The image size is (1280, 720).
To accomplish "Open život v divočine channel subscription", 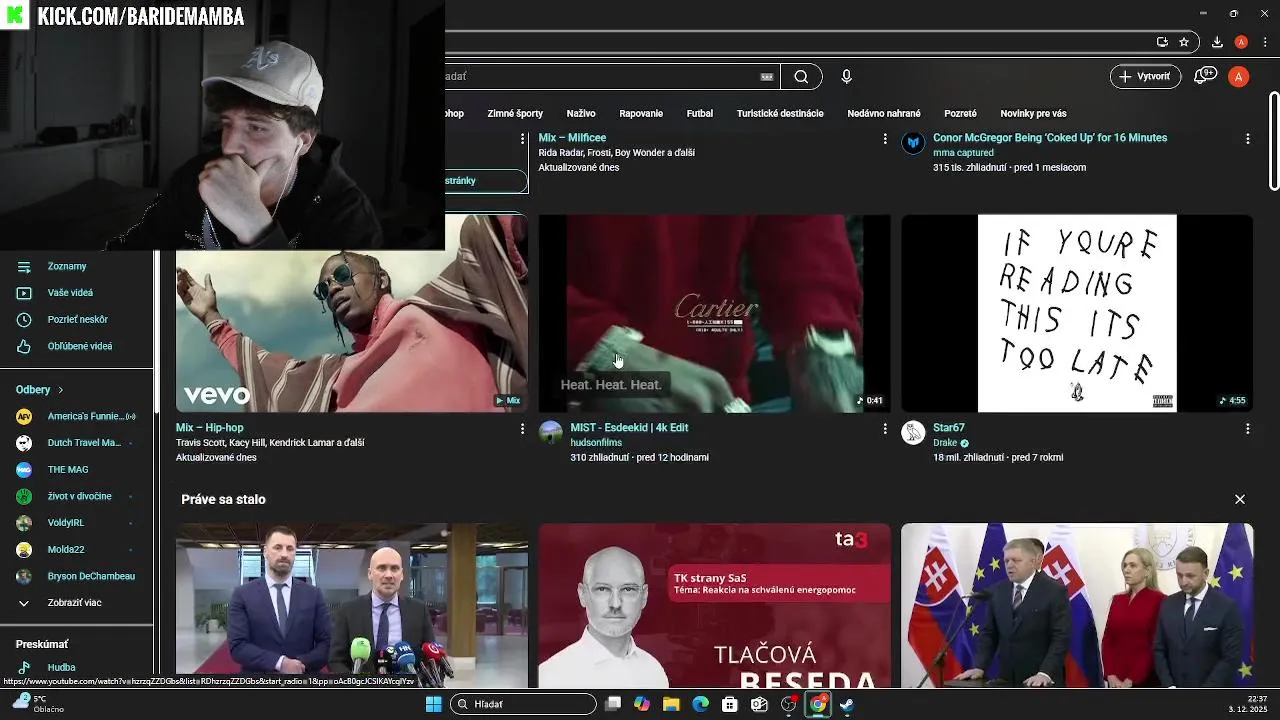I will pyautogui.click(x=77, y=496).
